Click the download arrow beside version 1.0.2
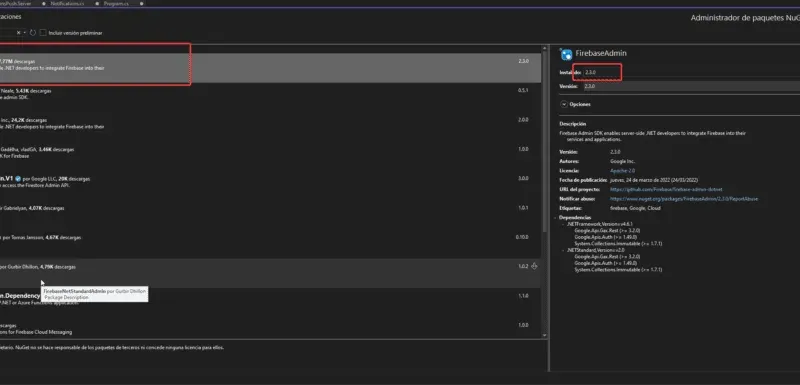 tap(534, 266)
